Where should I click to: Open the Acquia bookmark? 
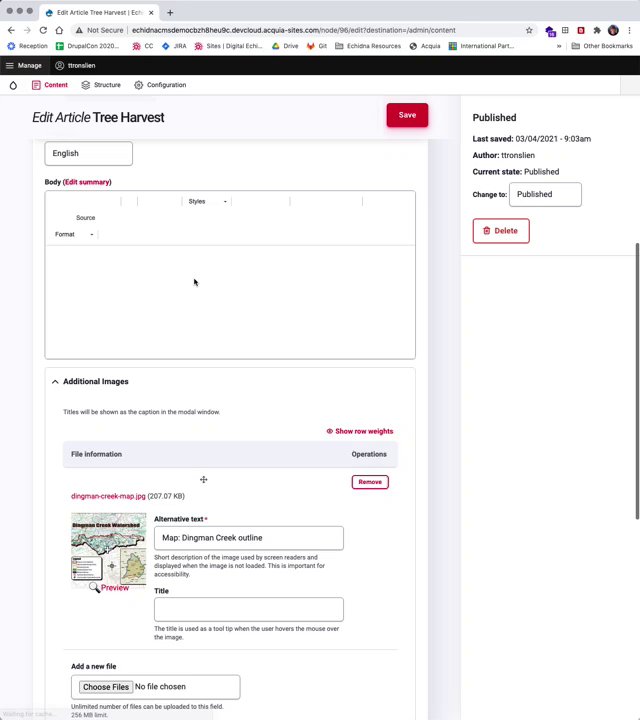425,46
